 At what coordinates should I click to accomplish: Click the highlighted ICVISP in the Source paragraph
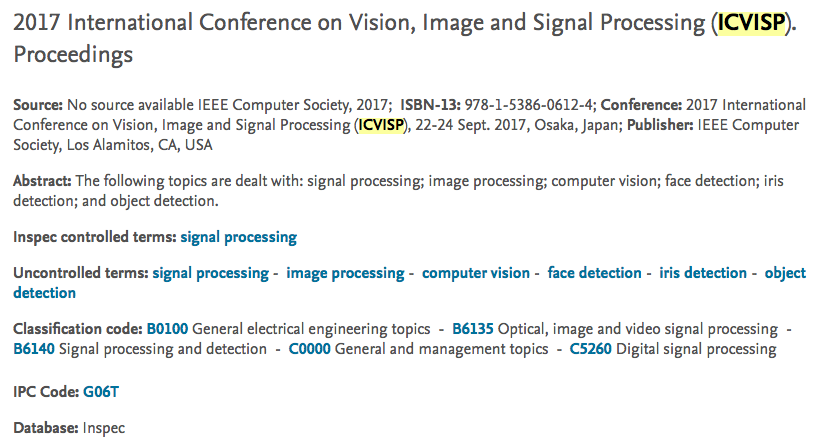coord(380,125)
